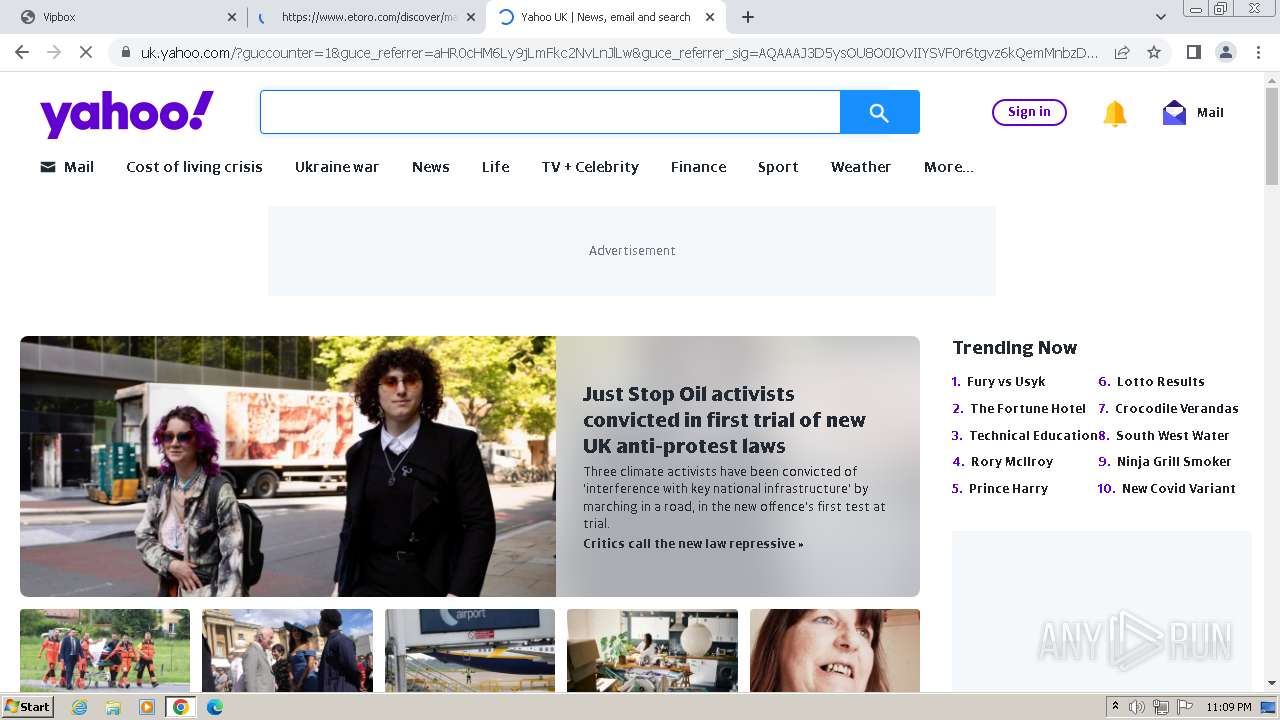This screenshot has height=720, width=1280.
Task: Open File Explorer from taskbar
Action: tap(113, 707)
